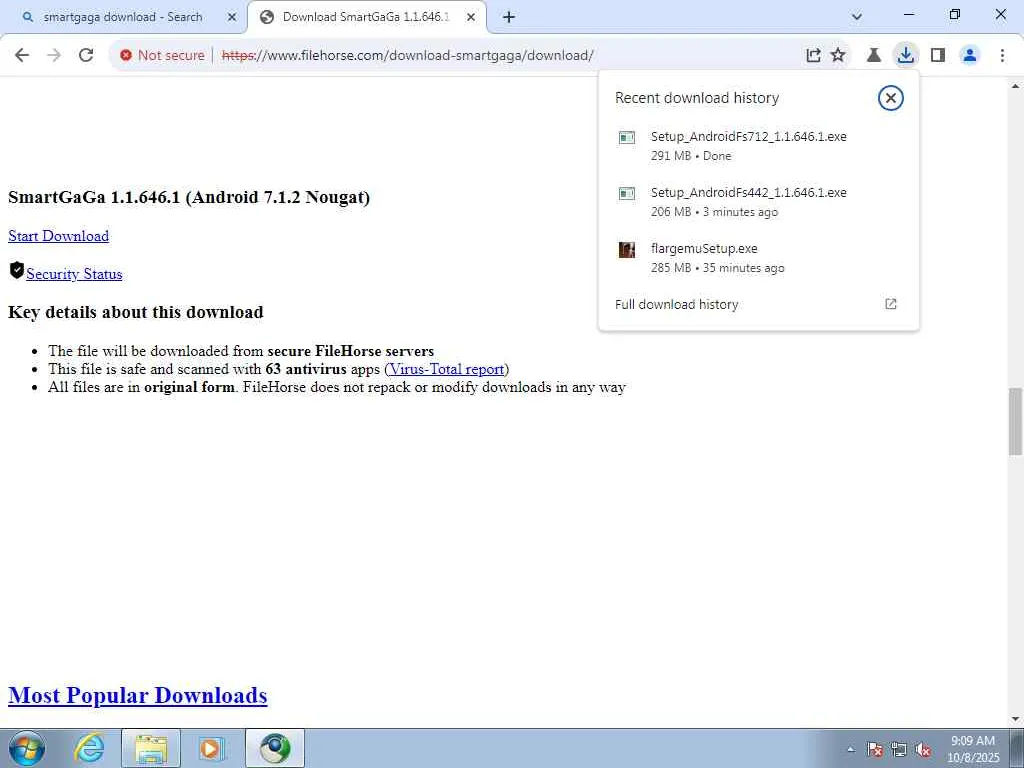Toggle the downloads toolbar button
1024x768 pixels.
click(x=906, y=56)
